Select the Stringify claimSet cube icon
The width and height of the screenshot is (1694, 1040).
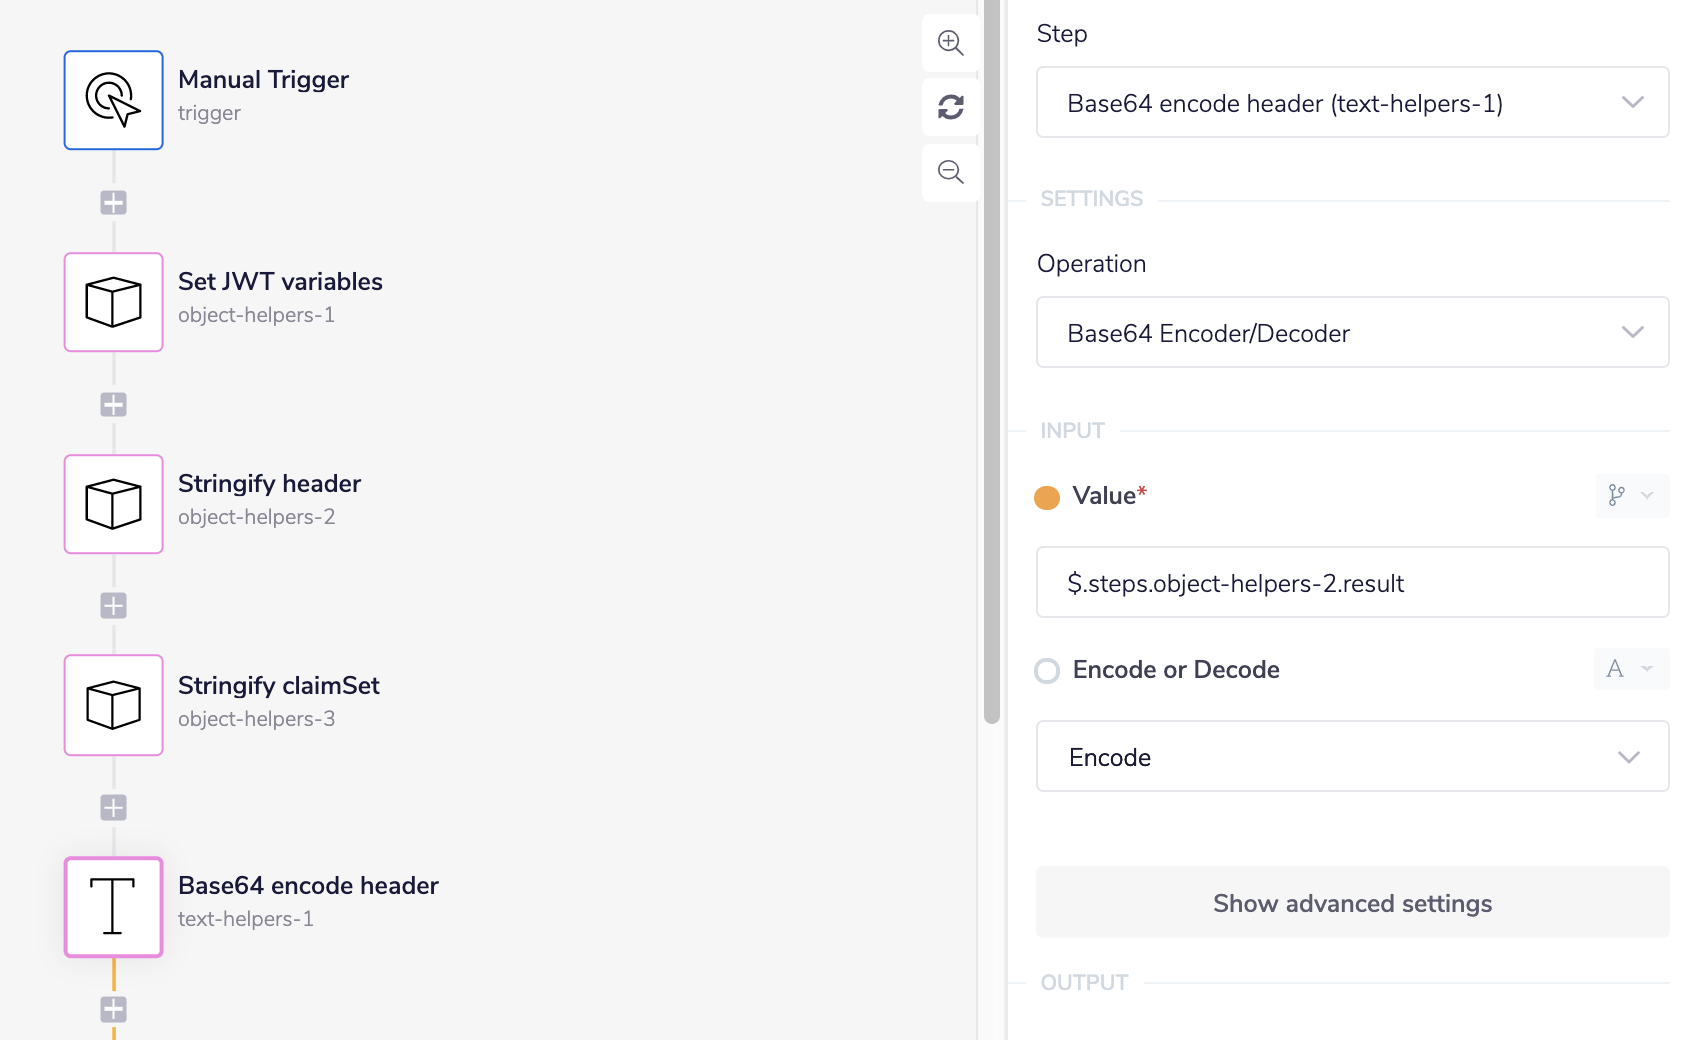pyautogui.click(x=113, y=705)
